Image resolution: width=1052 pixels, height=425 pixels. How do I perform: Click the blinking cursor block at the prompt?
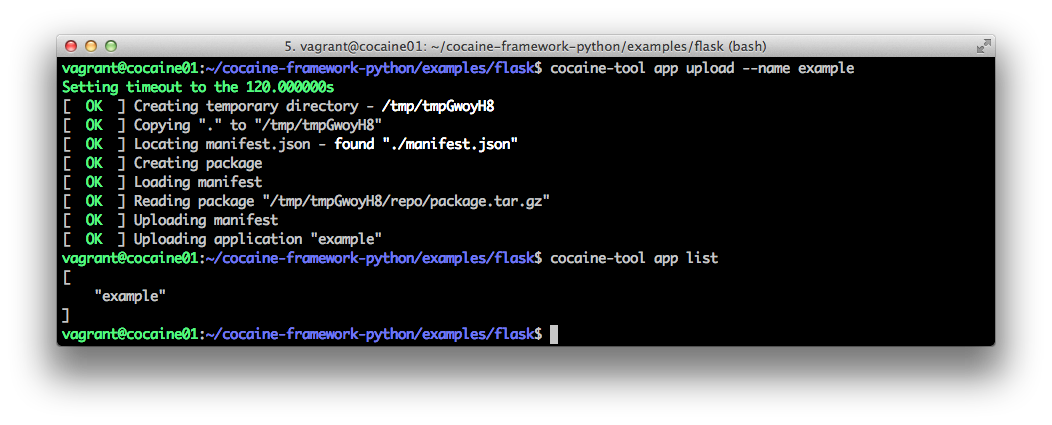tap(554, 334)
